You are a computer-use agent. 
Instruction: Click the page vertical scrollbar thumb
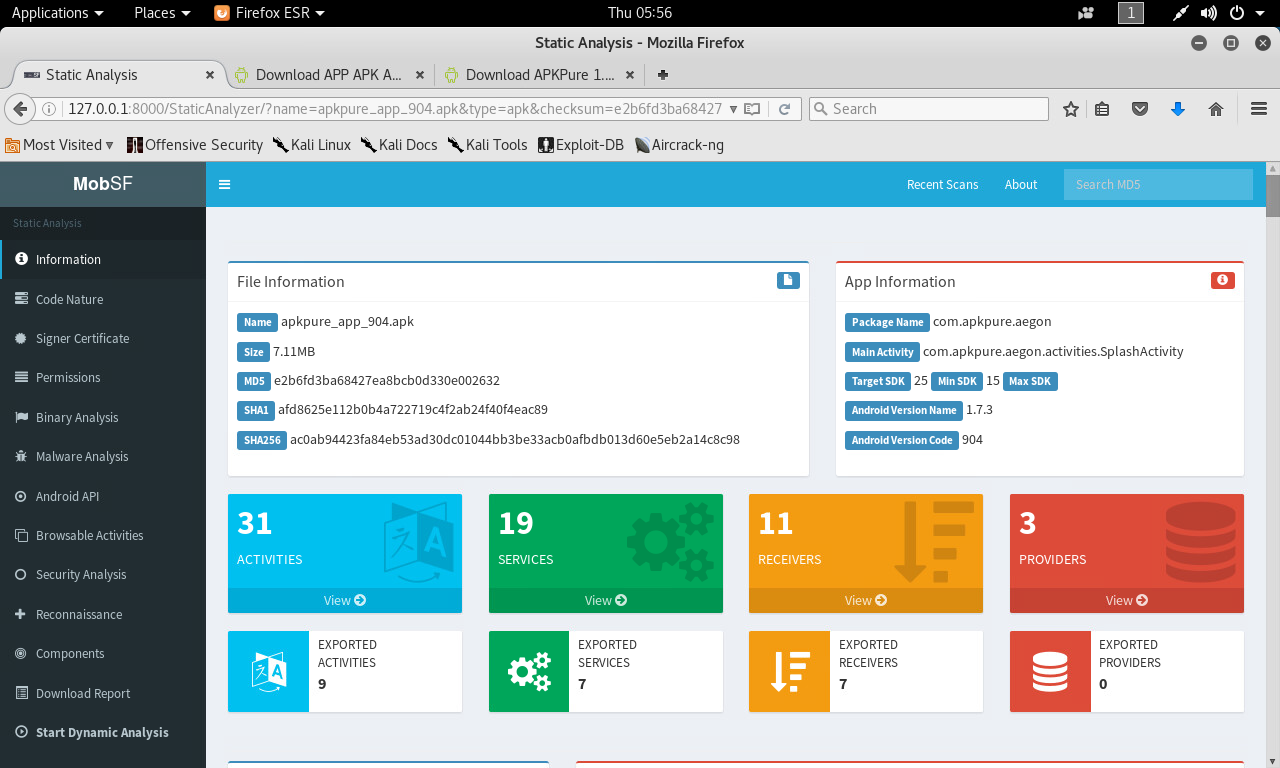point(1273,194)
